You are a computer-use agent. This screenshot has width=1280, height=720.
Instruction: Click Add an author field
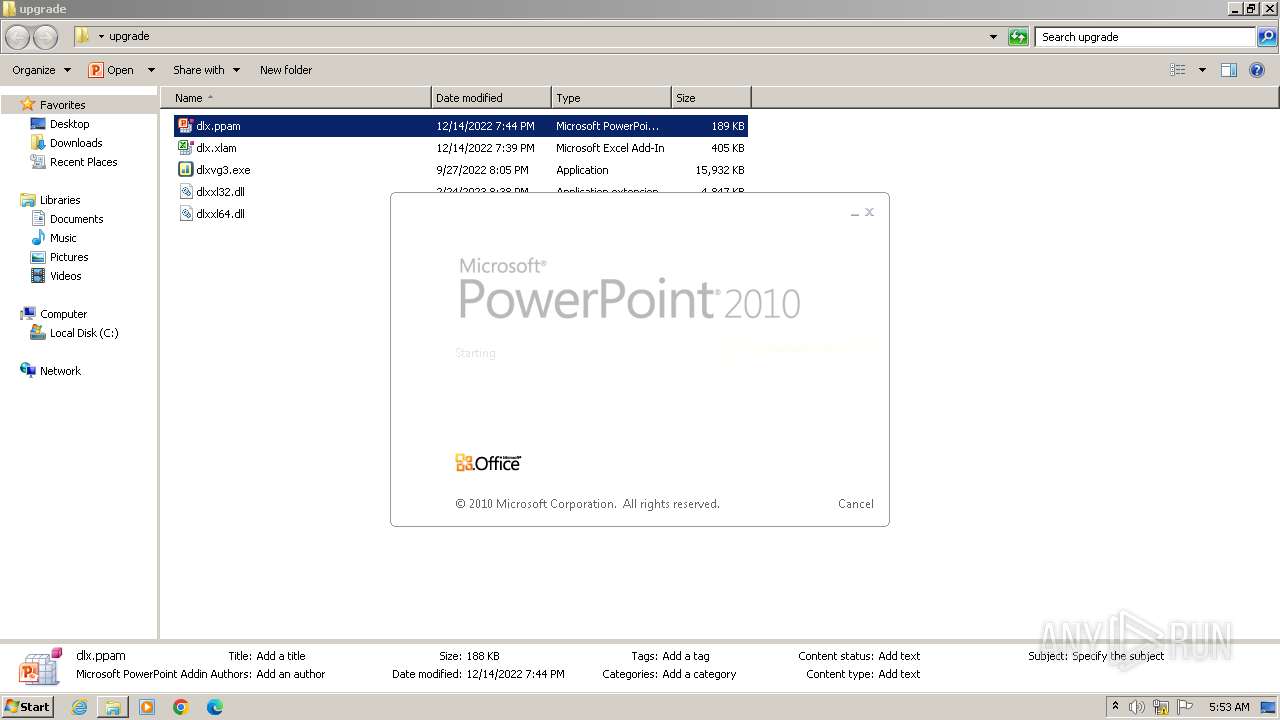click(x=291, y=674)
